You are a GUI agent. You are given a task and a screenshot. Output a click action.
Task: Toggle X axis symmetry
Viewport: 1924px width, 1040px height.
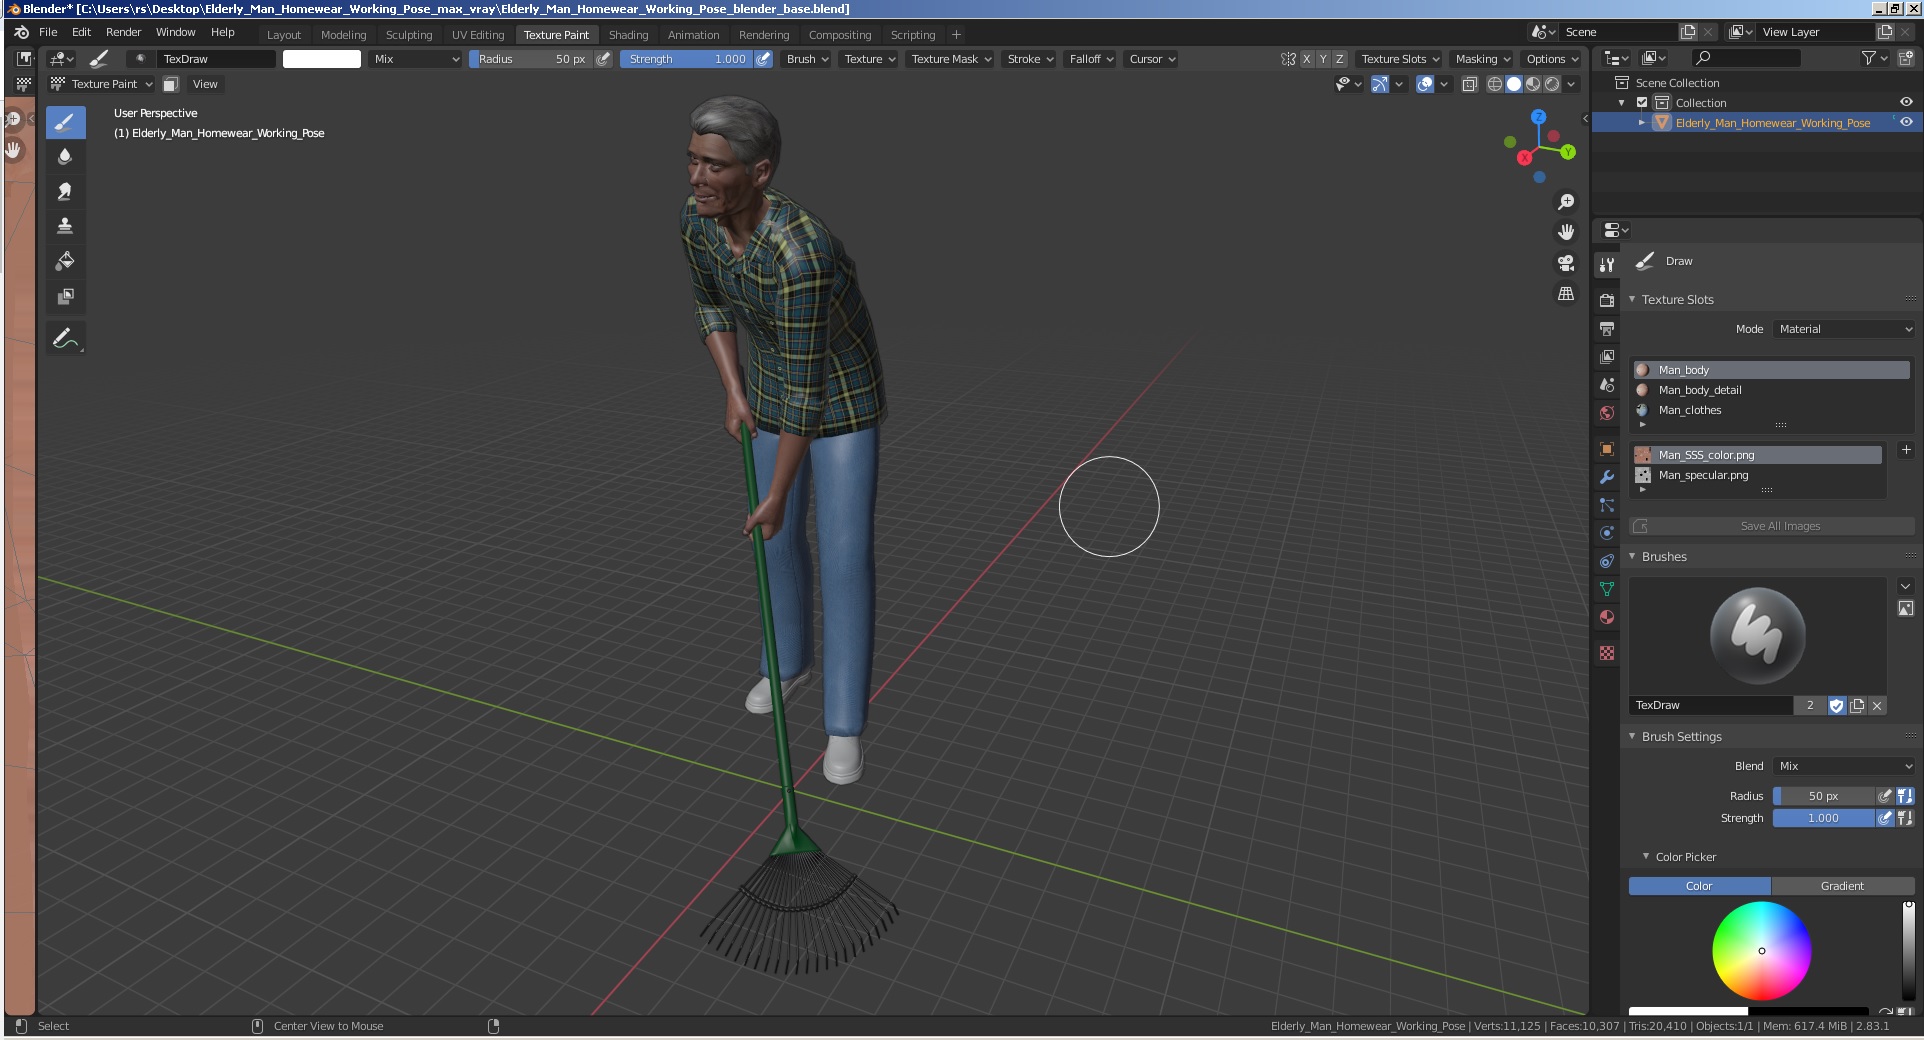click(x=1306, y=59)
